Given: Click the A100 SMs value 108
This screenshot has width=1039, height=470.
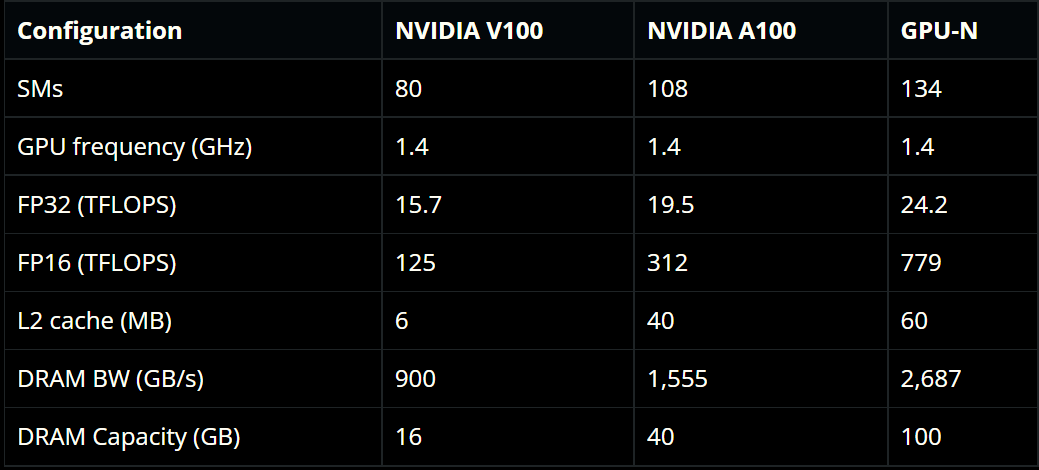Looking at the screenshot, I should click(x=668, y=89).
